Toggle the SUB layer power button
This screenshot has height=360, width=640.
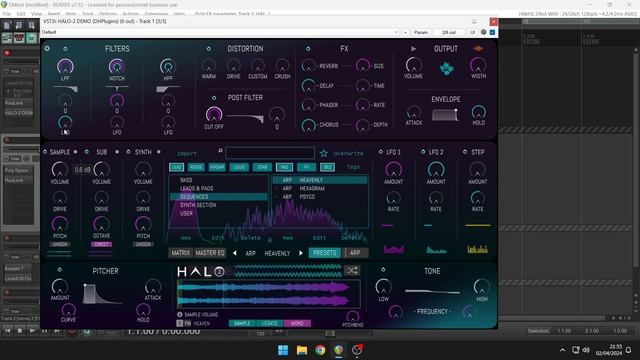click(x=87, y=152)
